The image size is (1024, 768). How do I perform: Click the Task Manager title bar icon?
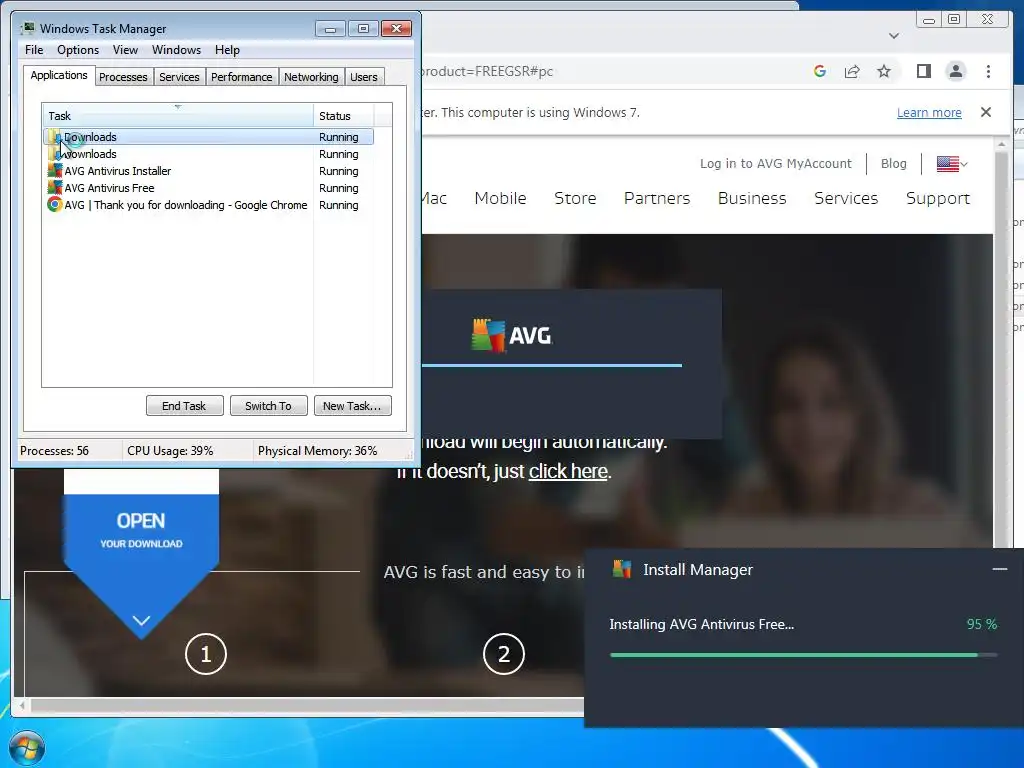[27, 29]
